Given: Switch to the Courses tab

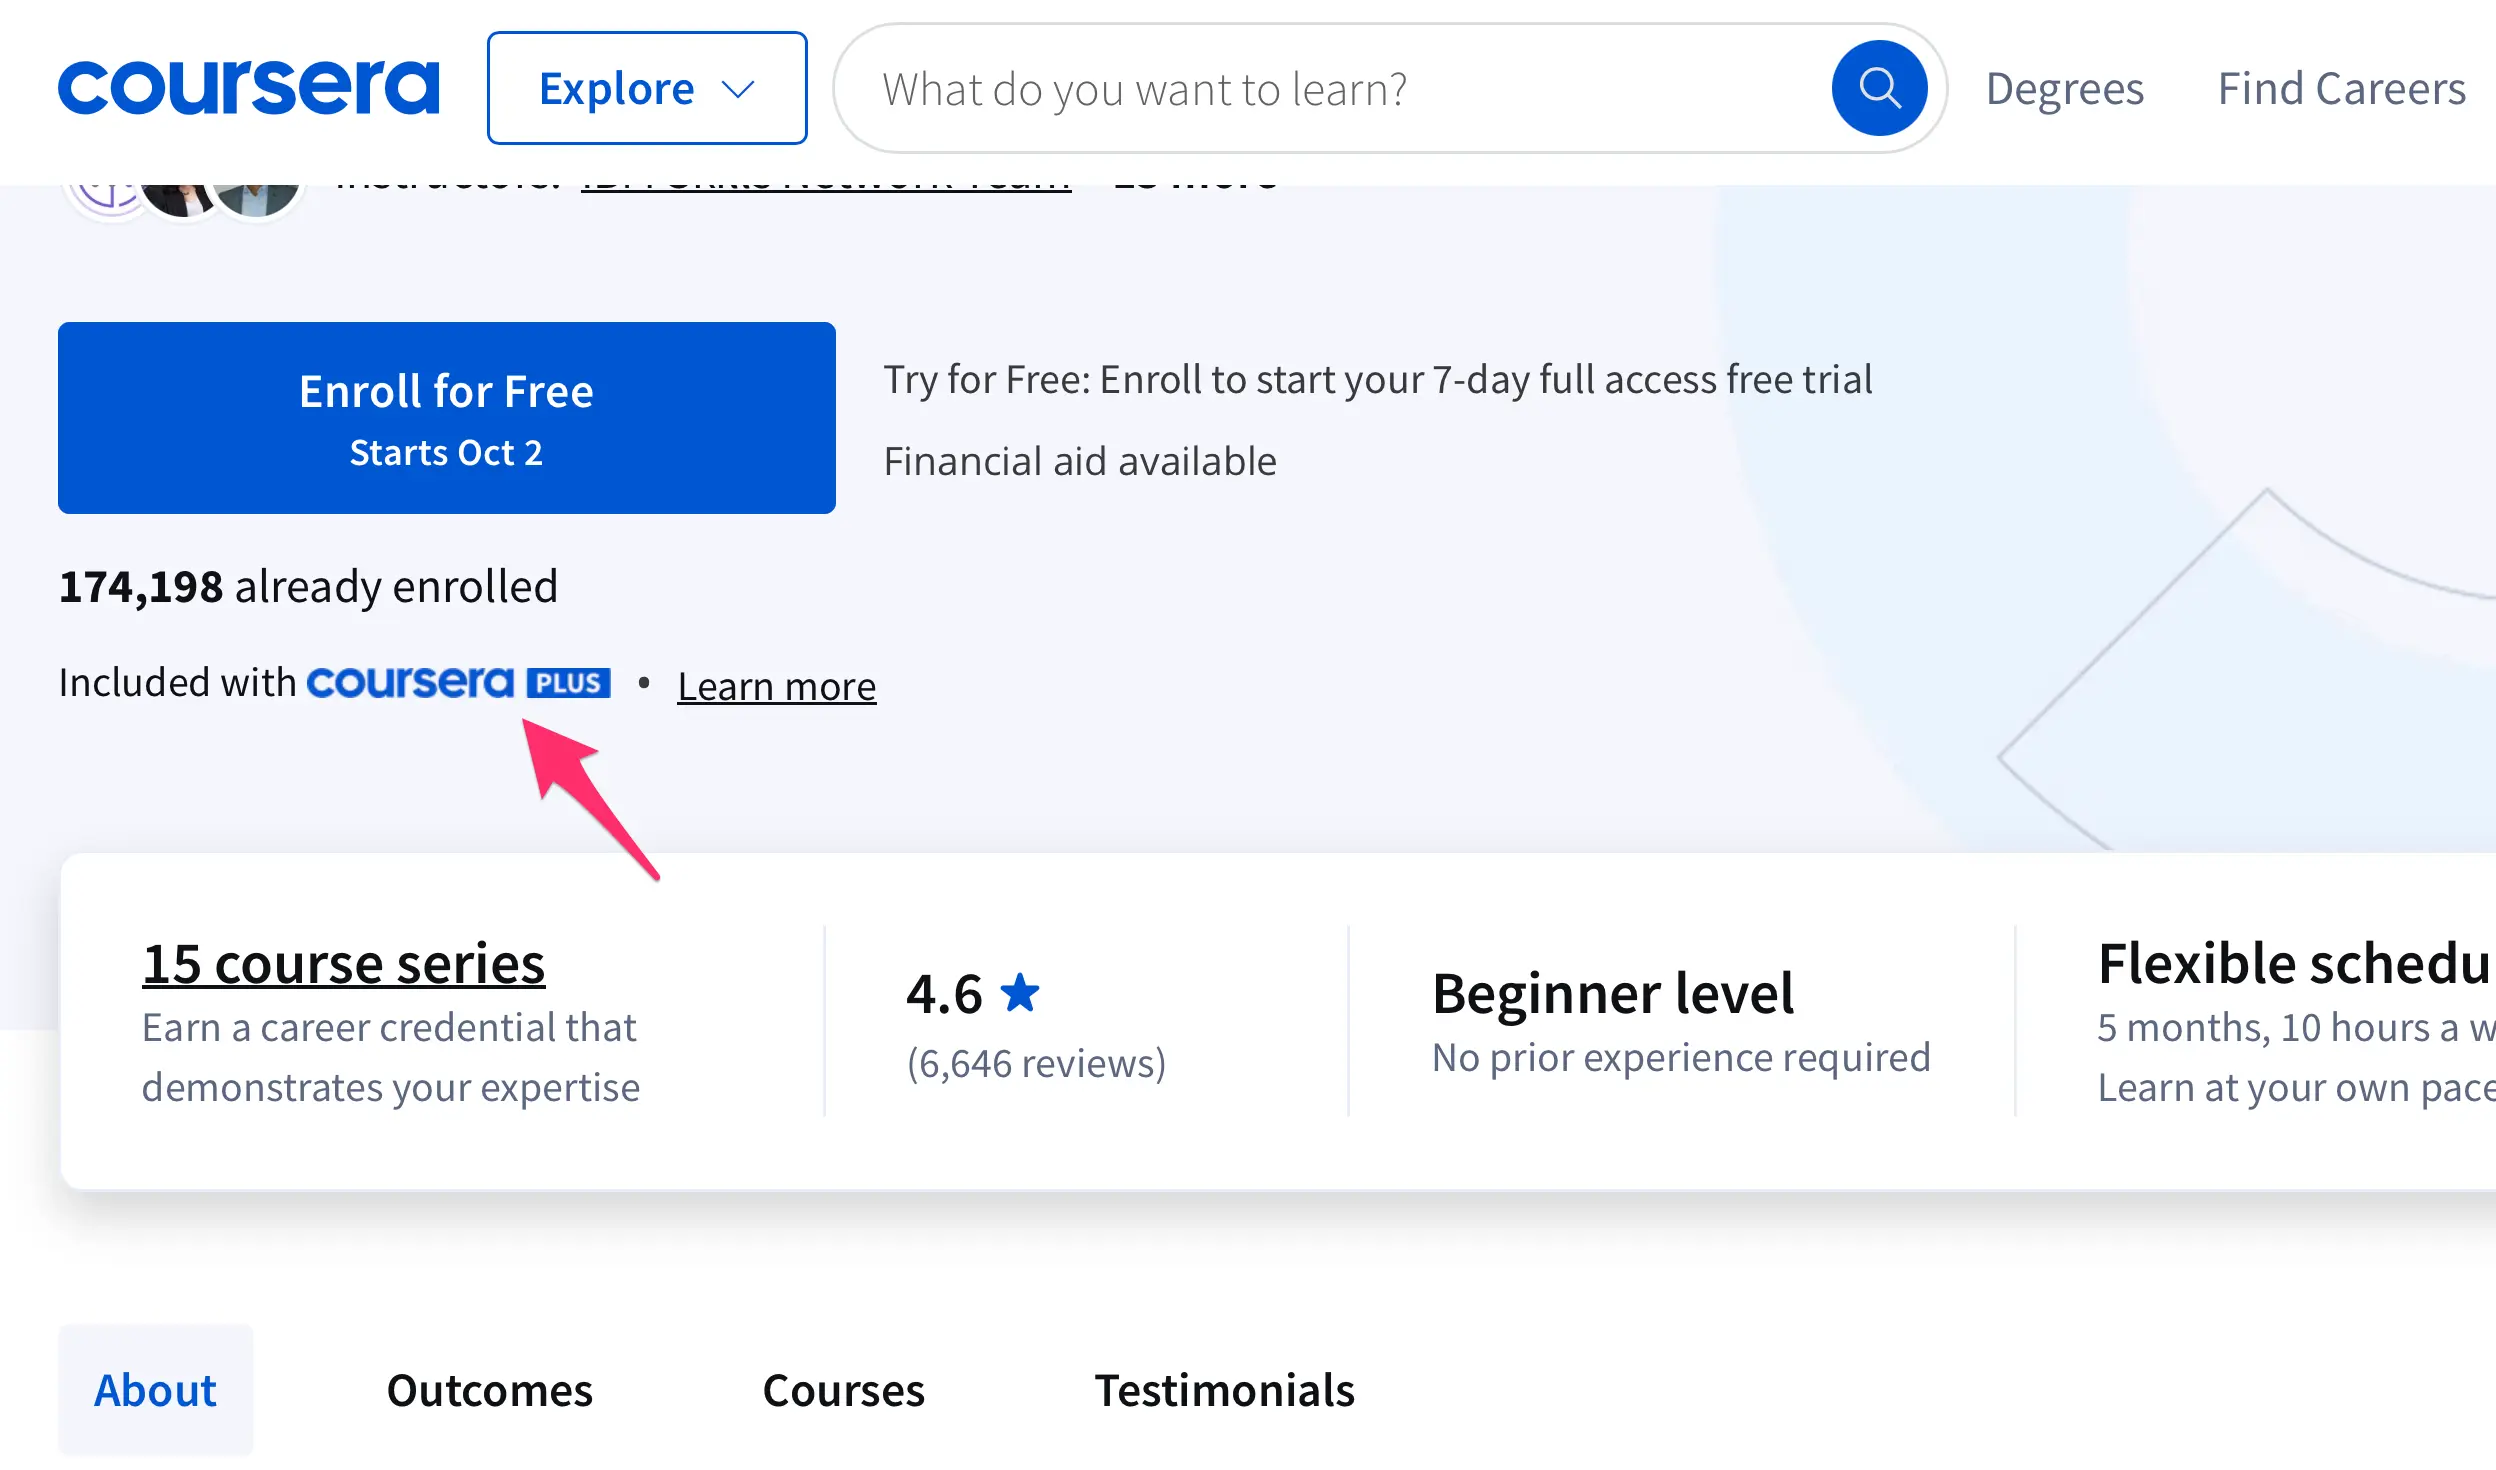Looking at the screenshot, I should pyautogui.click(x=843, y=1389).
